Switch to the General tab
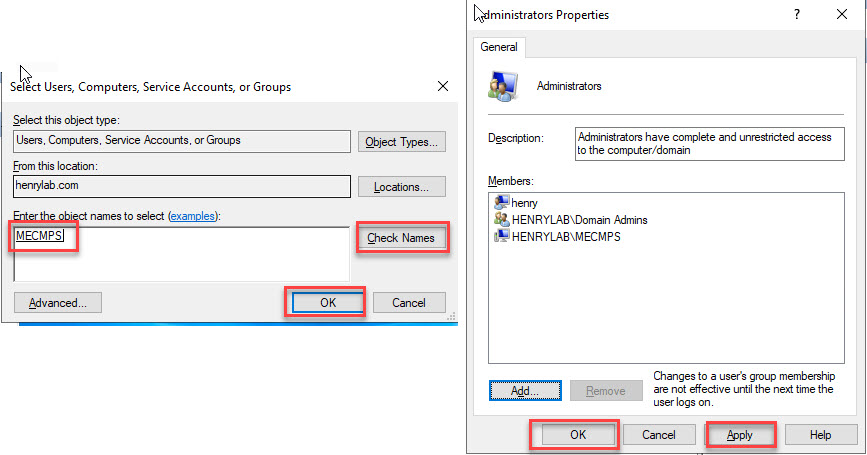The width and height of the screenshot is (867, 455). [x=499, y=47]
